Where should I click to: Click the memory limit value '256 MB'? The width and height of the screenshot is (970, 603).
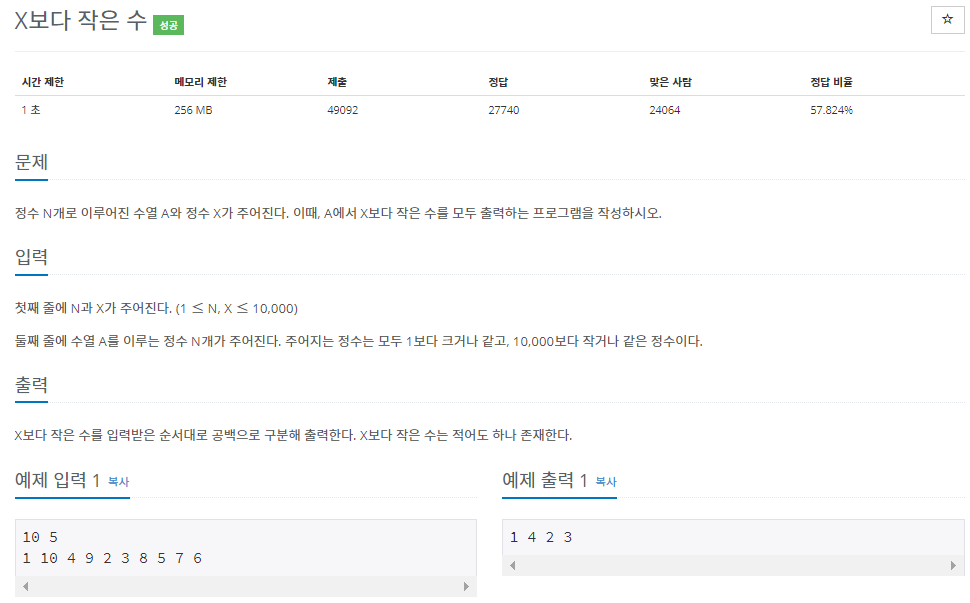[193, 110]
